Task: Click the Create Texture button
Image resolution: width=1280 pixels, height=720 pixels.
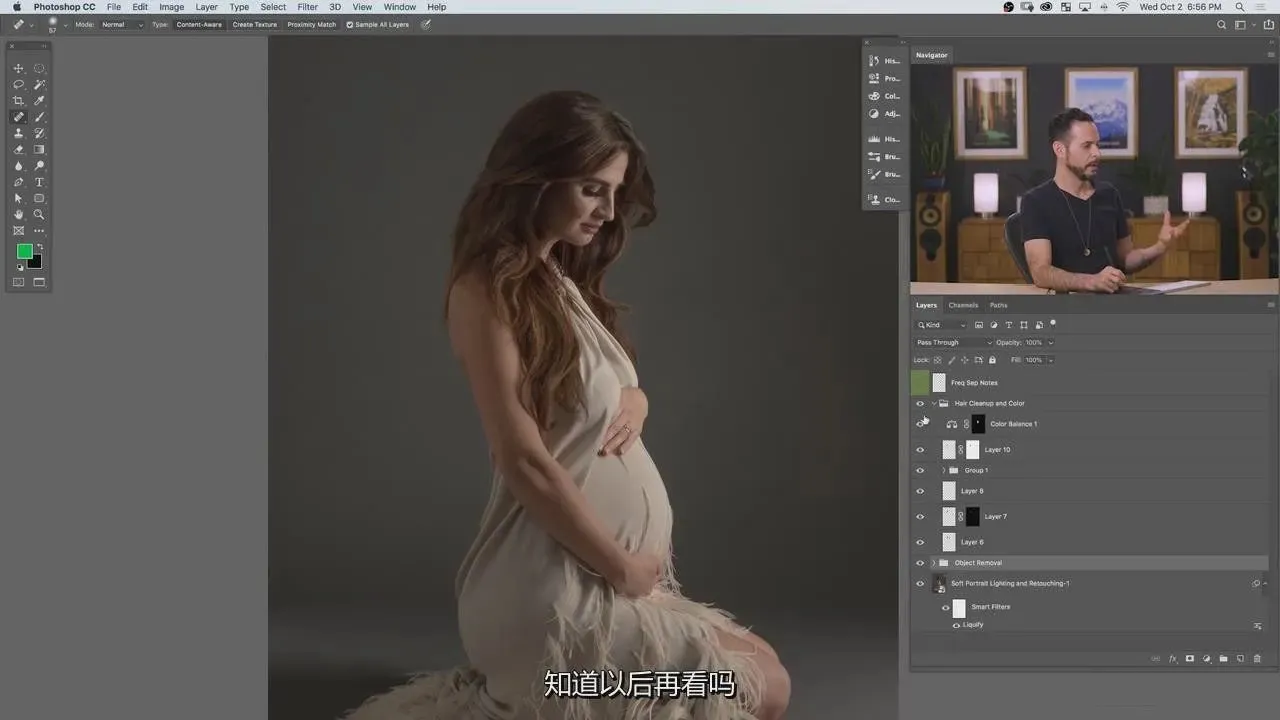Action: [254, 24]
